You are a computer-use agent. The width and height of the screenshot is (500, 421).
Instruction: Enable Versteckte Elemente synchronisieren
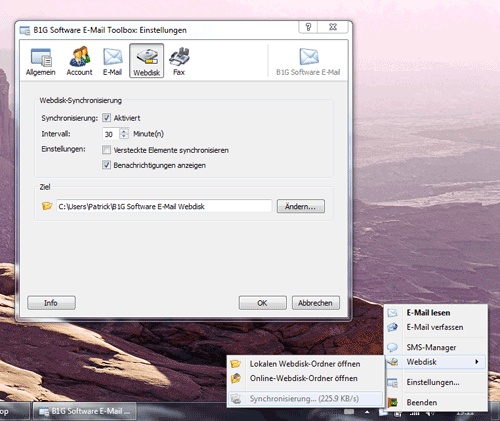[106, 150]
